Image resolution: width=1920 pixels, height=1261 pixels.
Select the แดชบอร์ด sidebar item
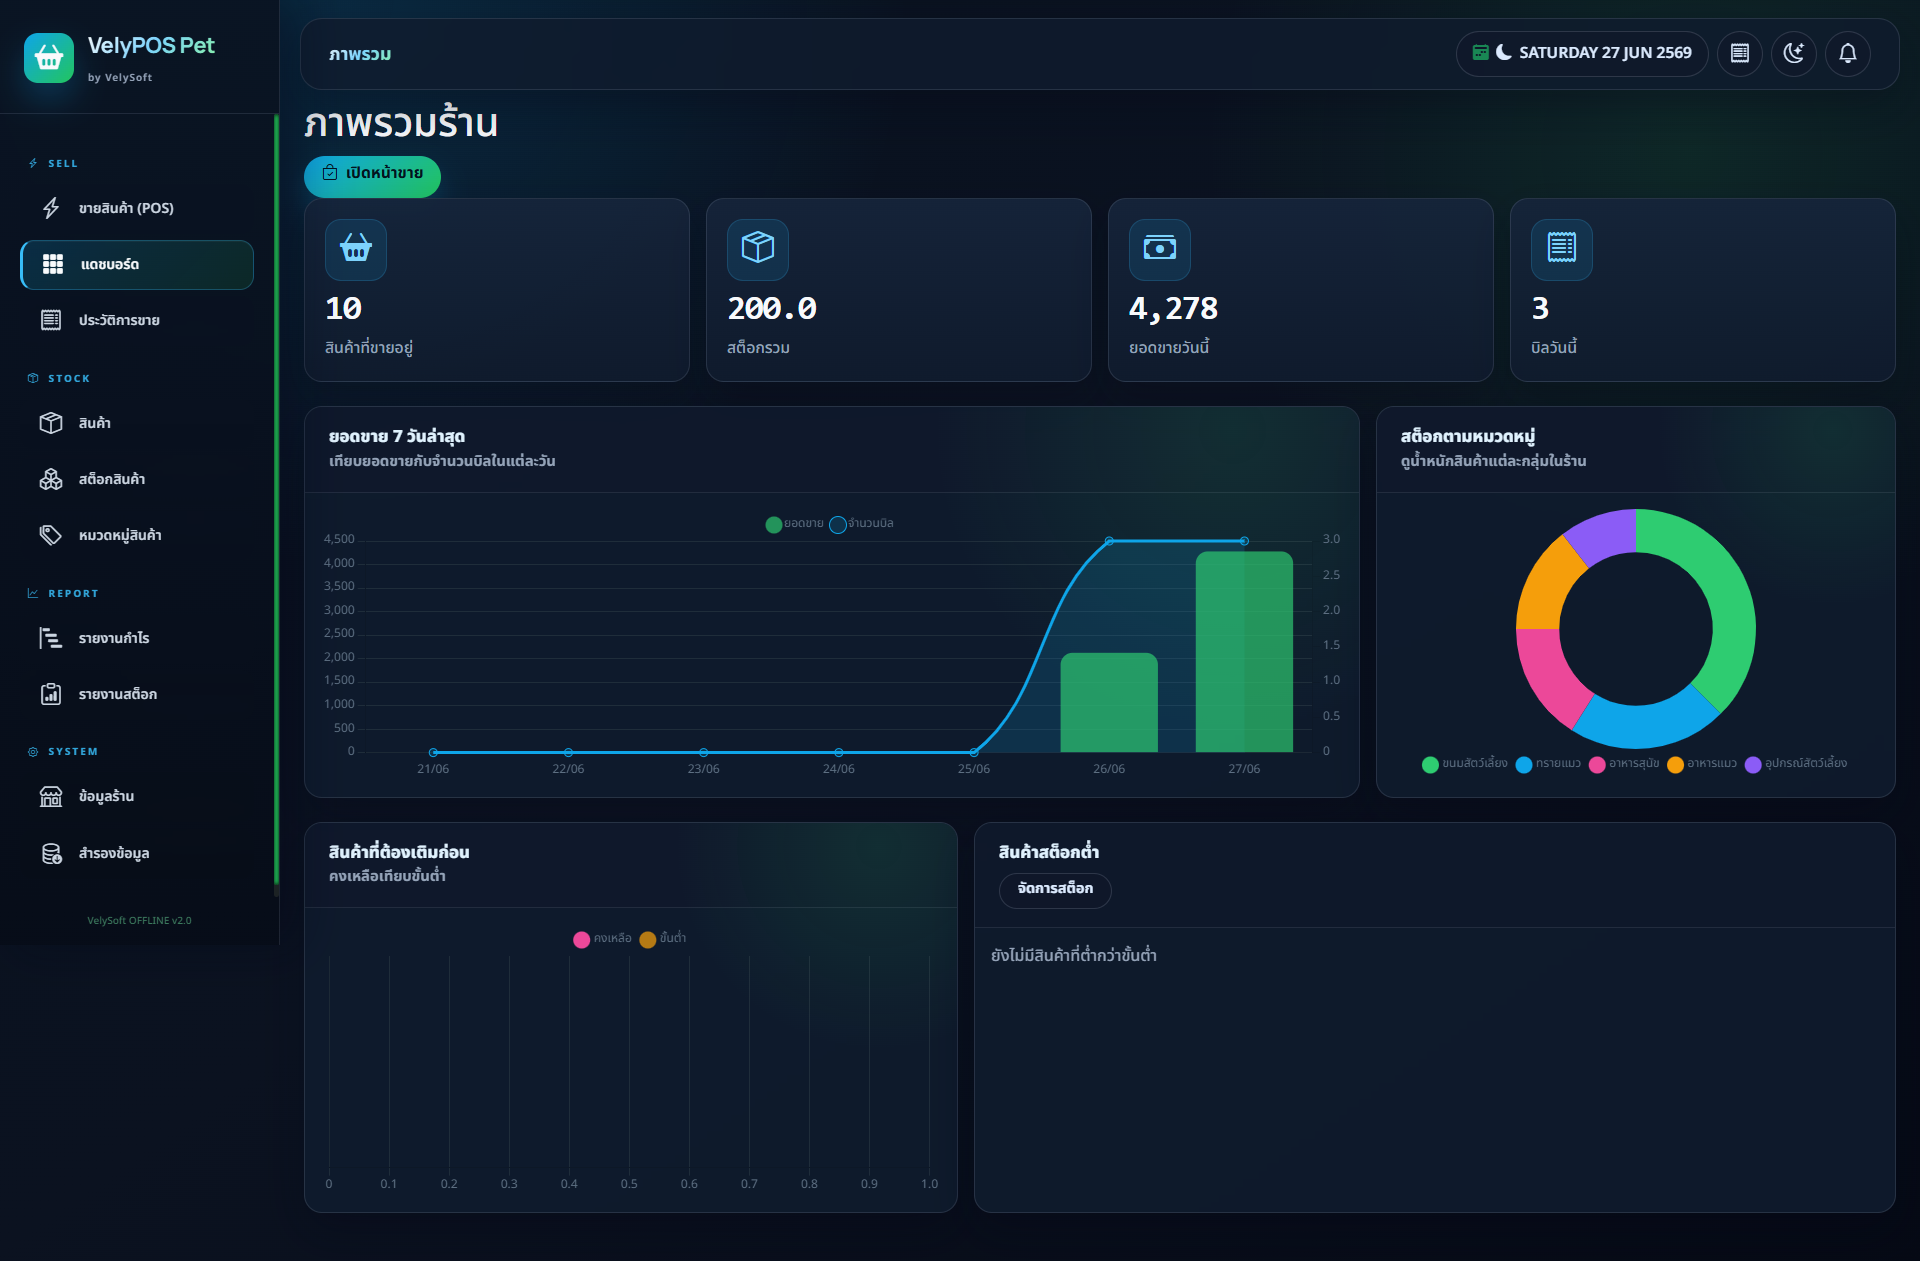tap(137, 265)
